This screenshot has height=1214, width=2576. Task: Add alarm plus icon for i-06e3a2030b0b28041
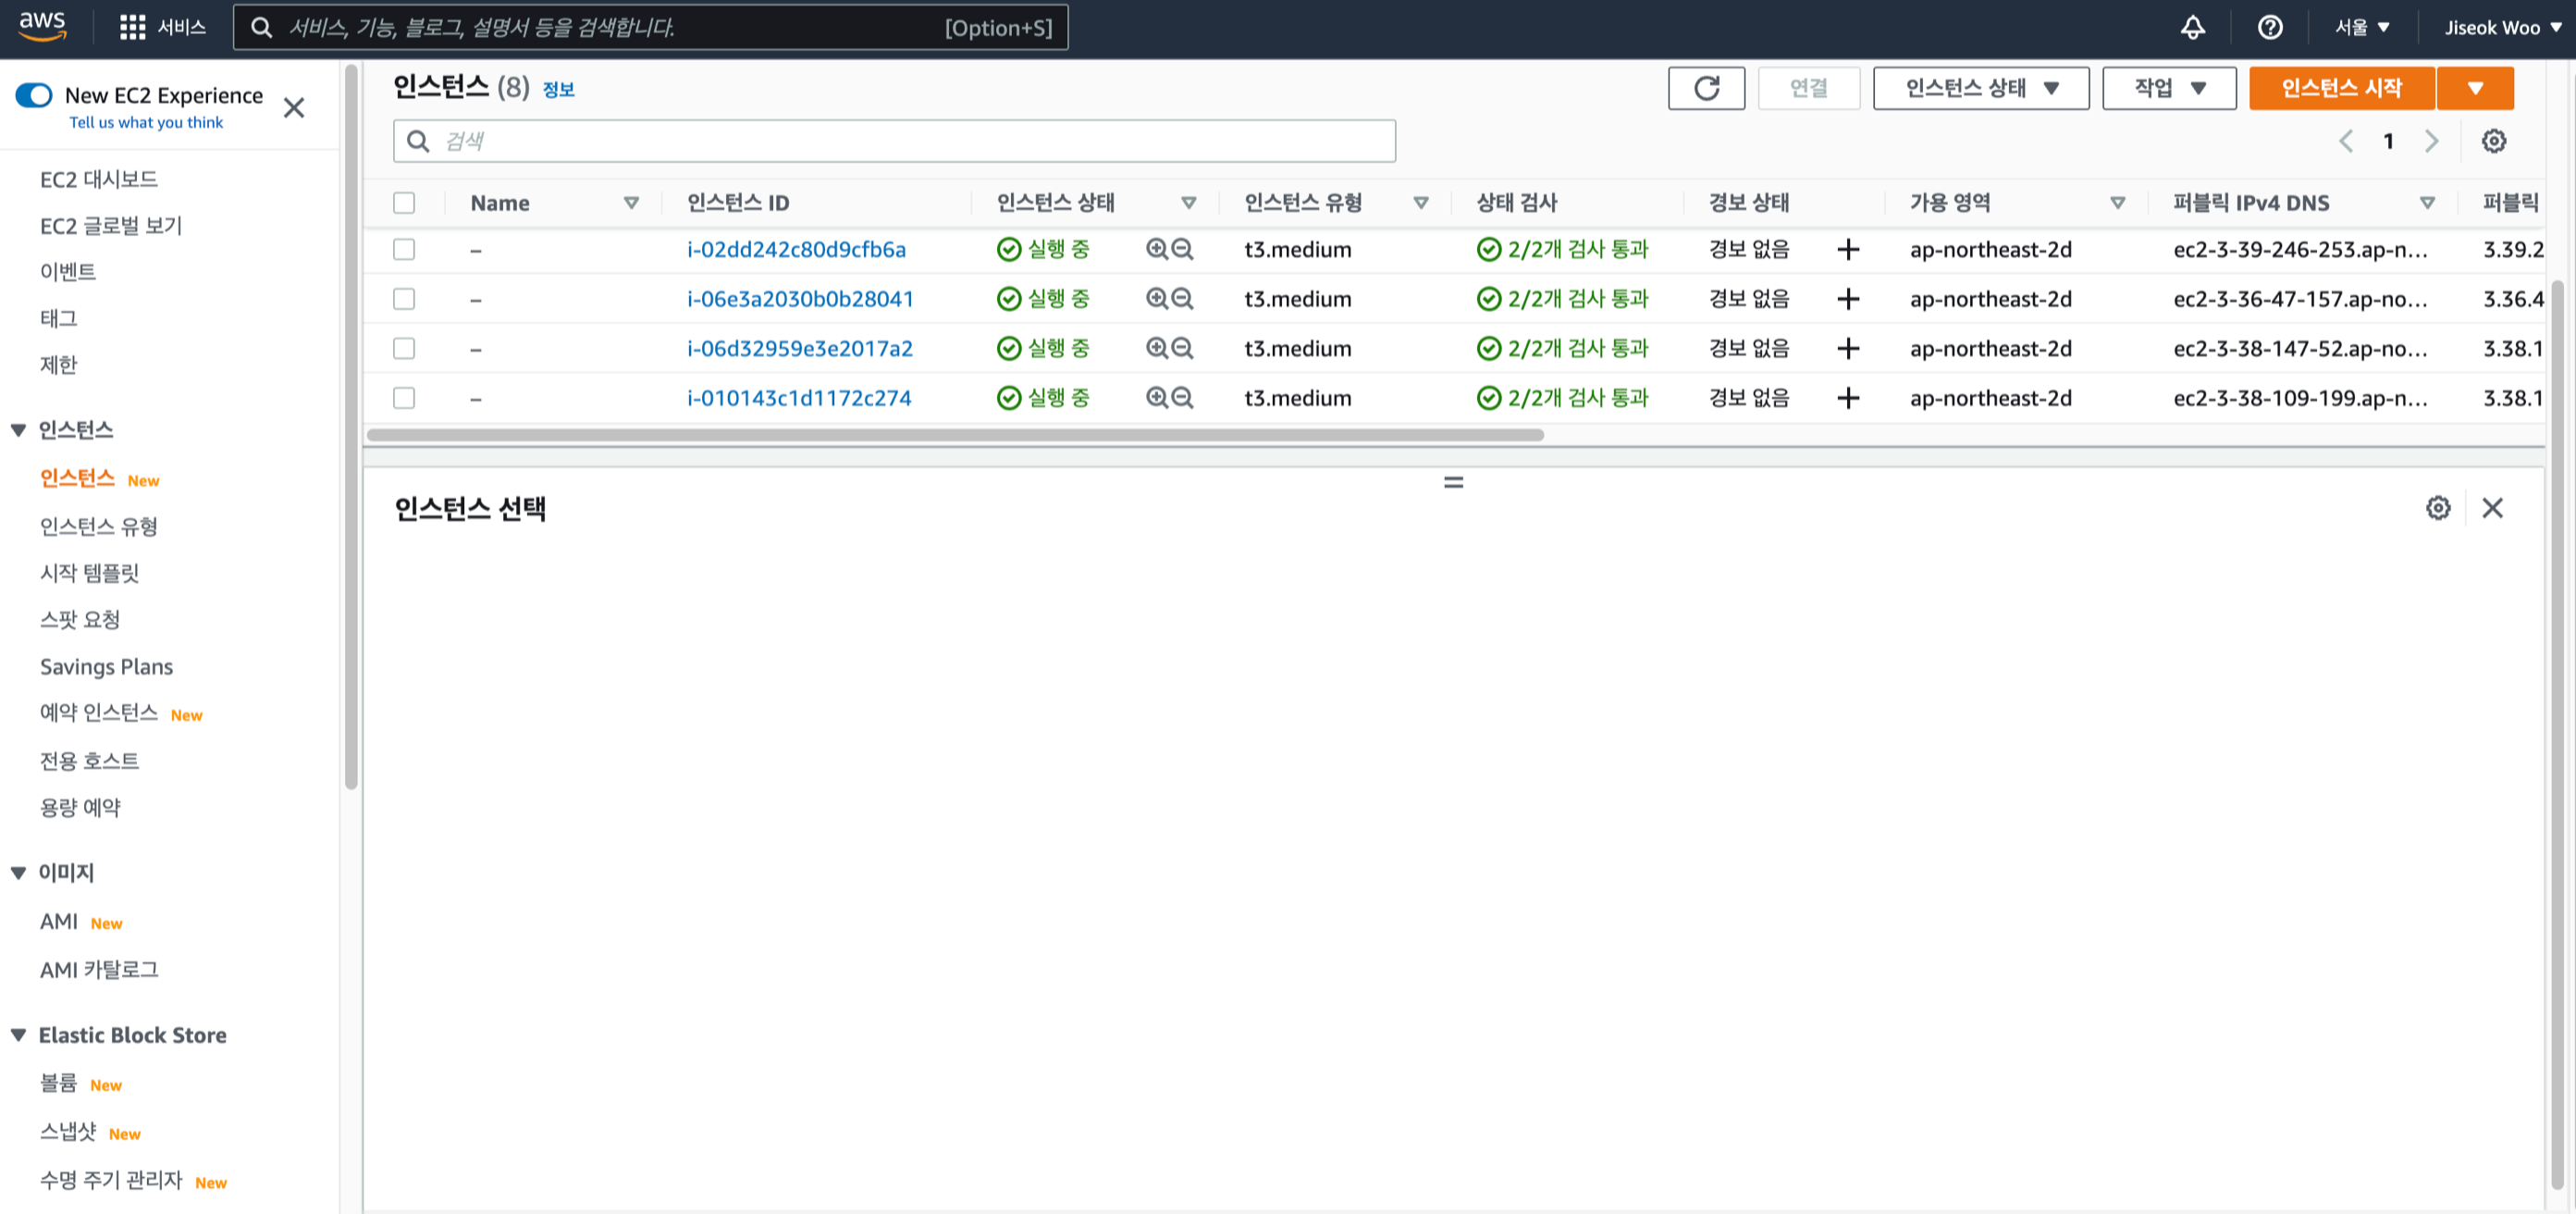(1848, 299)
